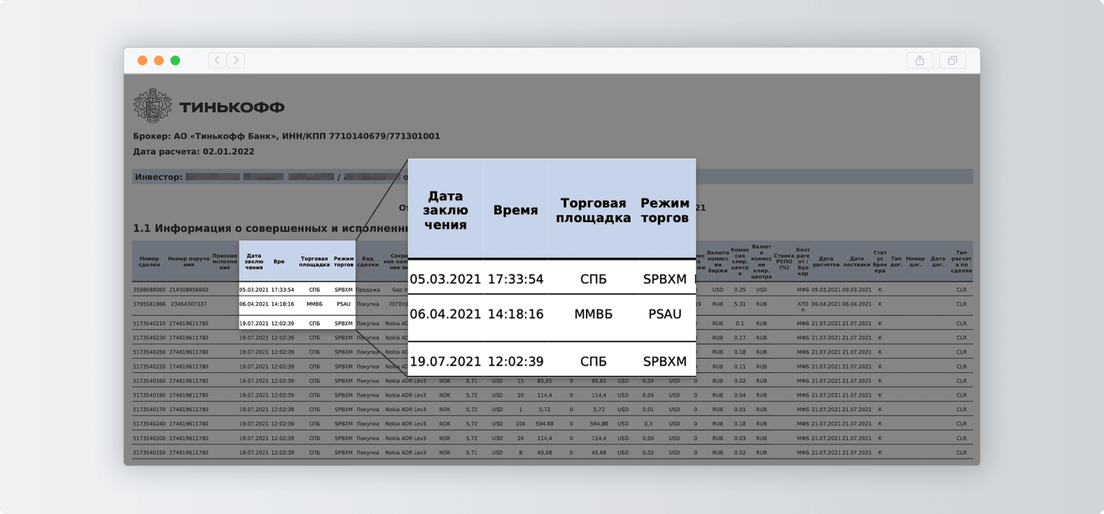This screenshot has width=1104, height=514.
Task: Click the 'Номер поручения' column header
Action: pos(188,261)
